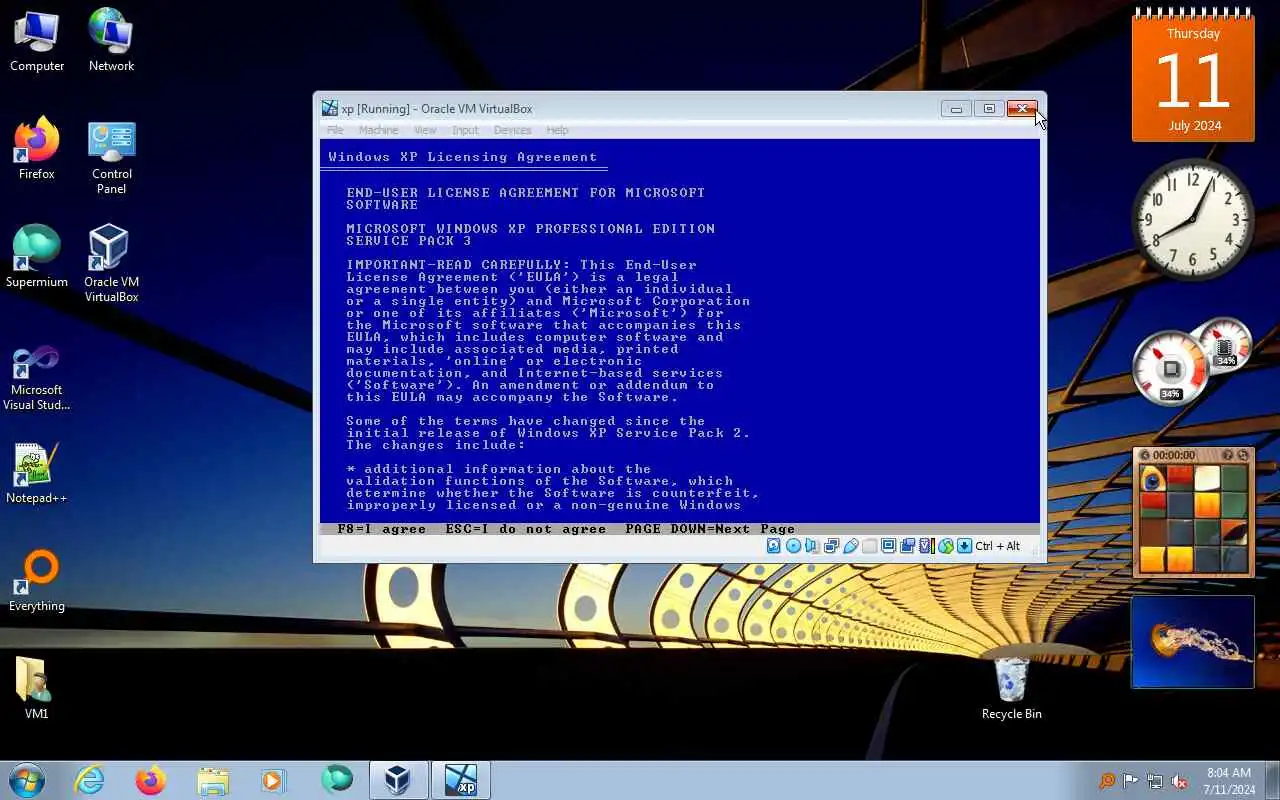
Task: Select the Everything desktop shortcut
Action: click(37, 581)
